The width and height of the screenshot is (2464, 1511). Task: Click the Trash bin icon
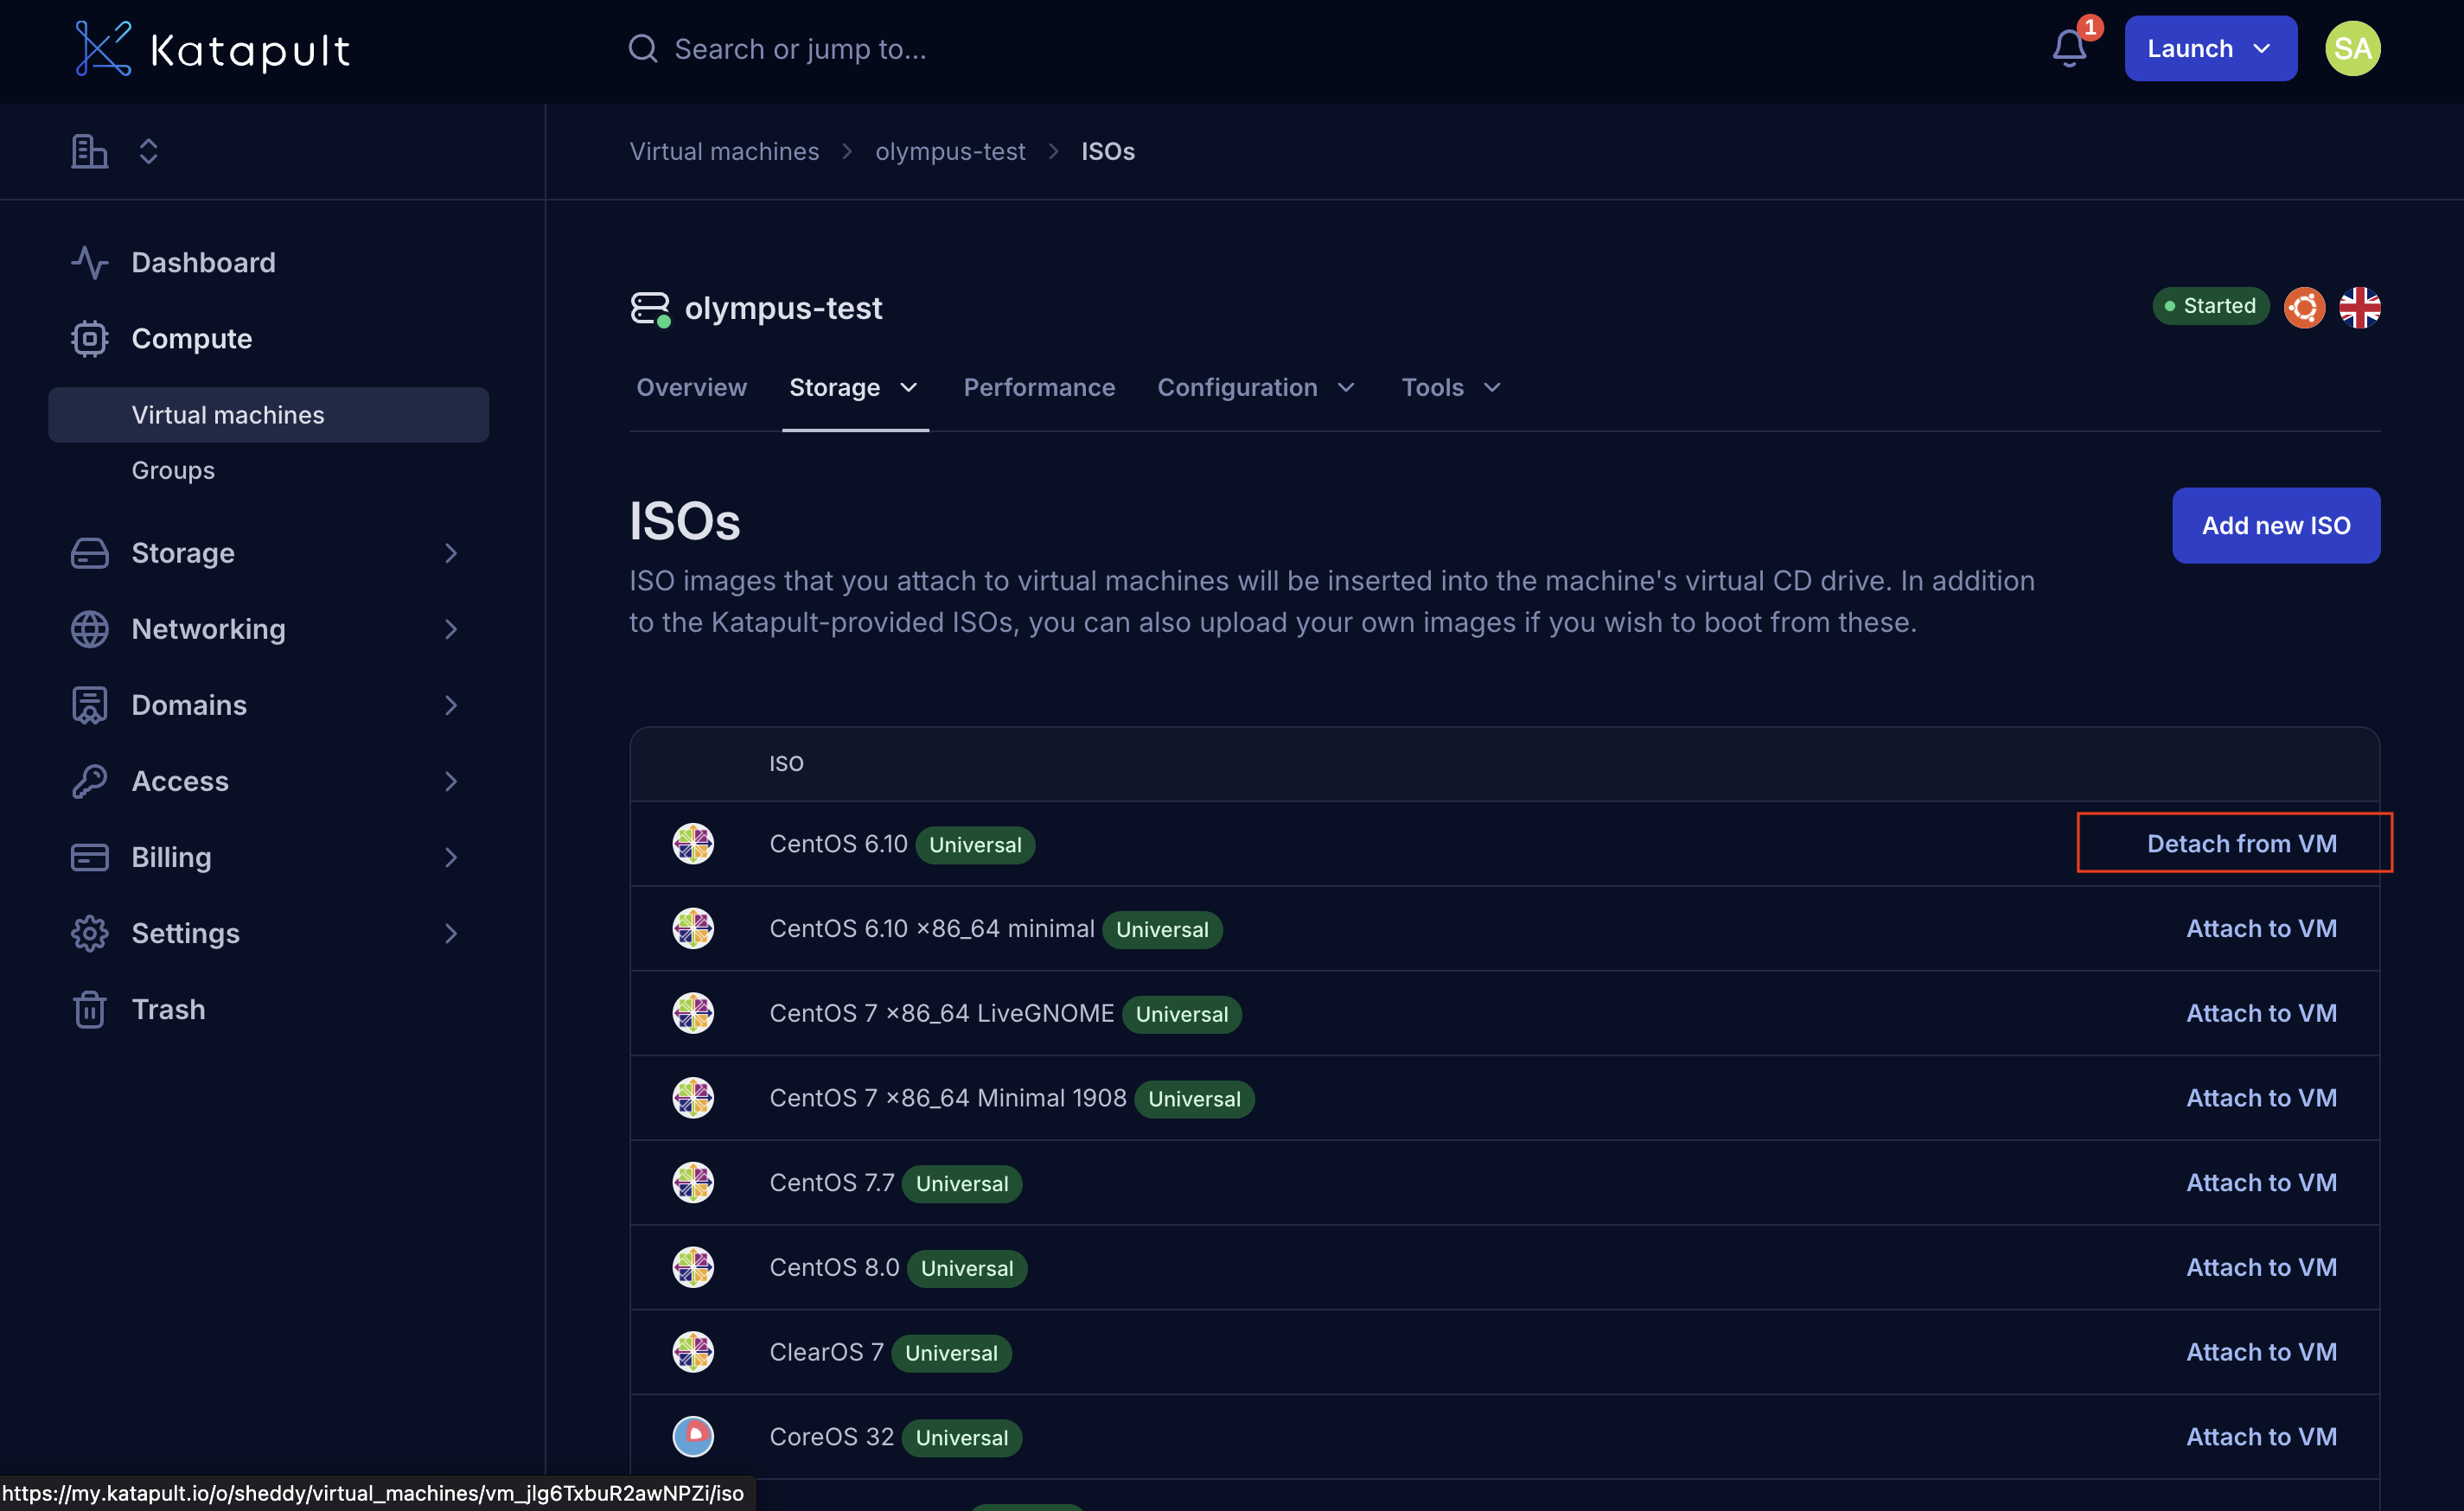point(90,1008)
